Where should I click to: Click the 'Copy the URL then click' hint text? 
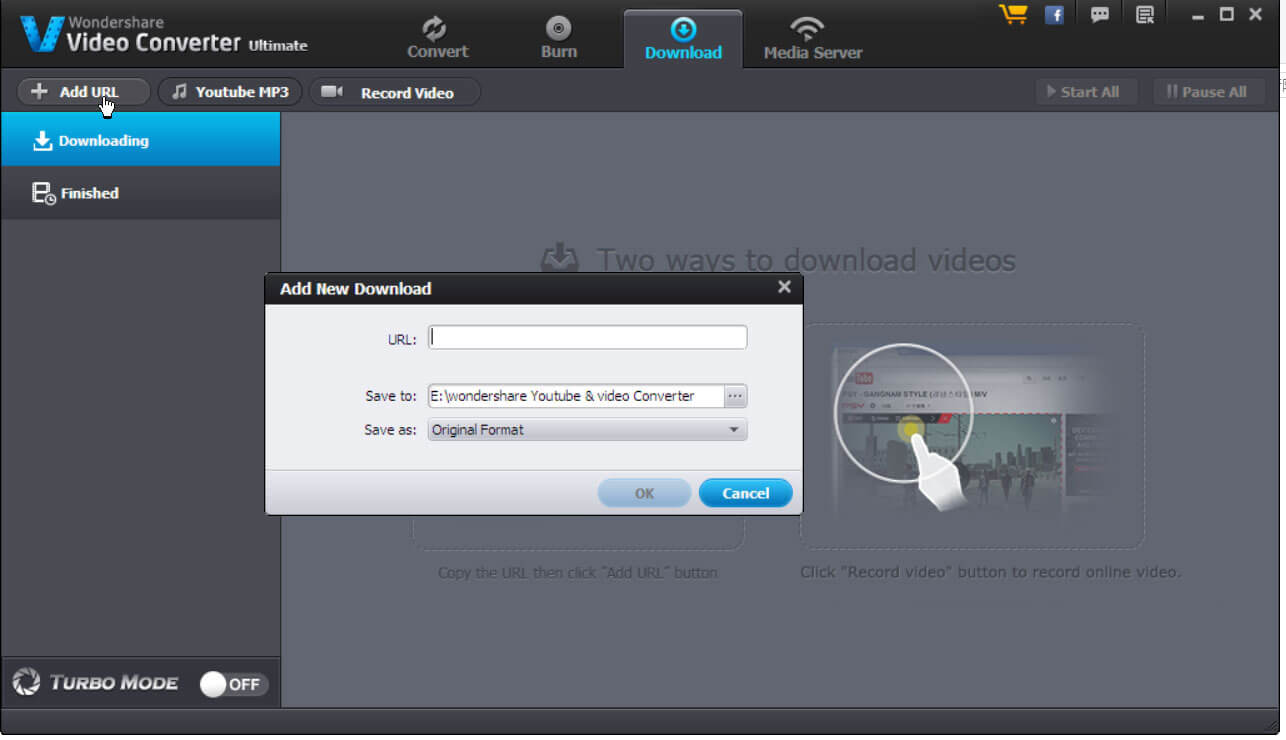578,573
